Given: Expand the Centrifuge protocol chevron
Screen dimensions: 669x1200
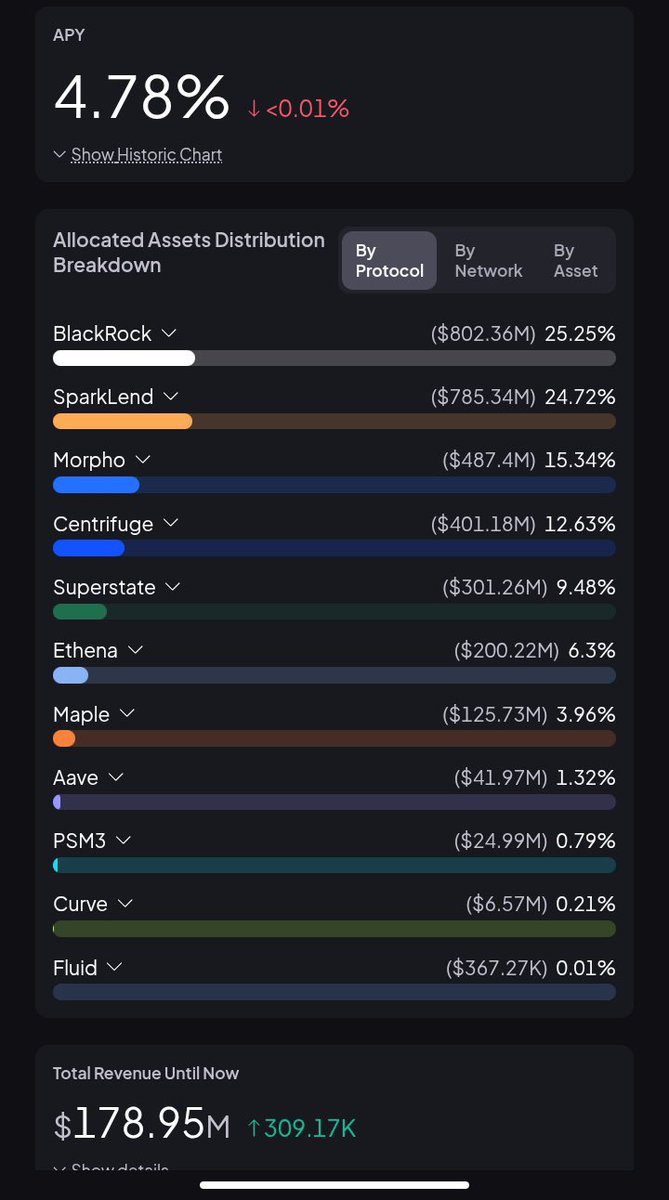Looking at the screenshot, I should [x=171, y=523].
